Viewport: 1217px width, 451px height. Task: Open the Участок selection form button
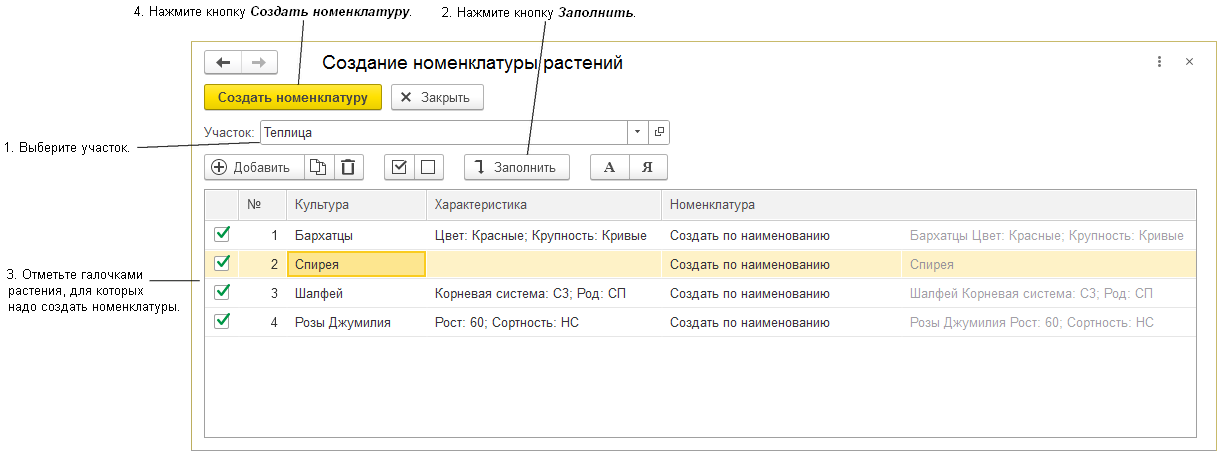point(659,132)
